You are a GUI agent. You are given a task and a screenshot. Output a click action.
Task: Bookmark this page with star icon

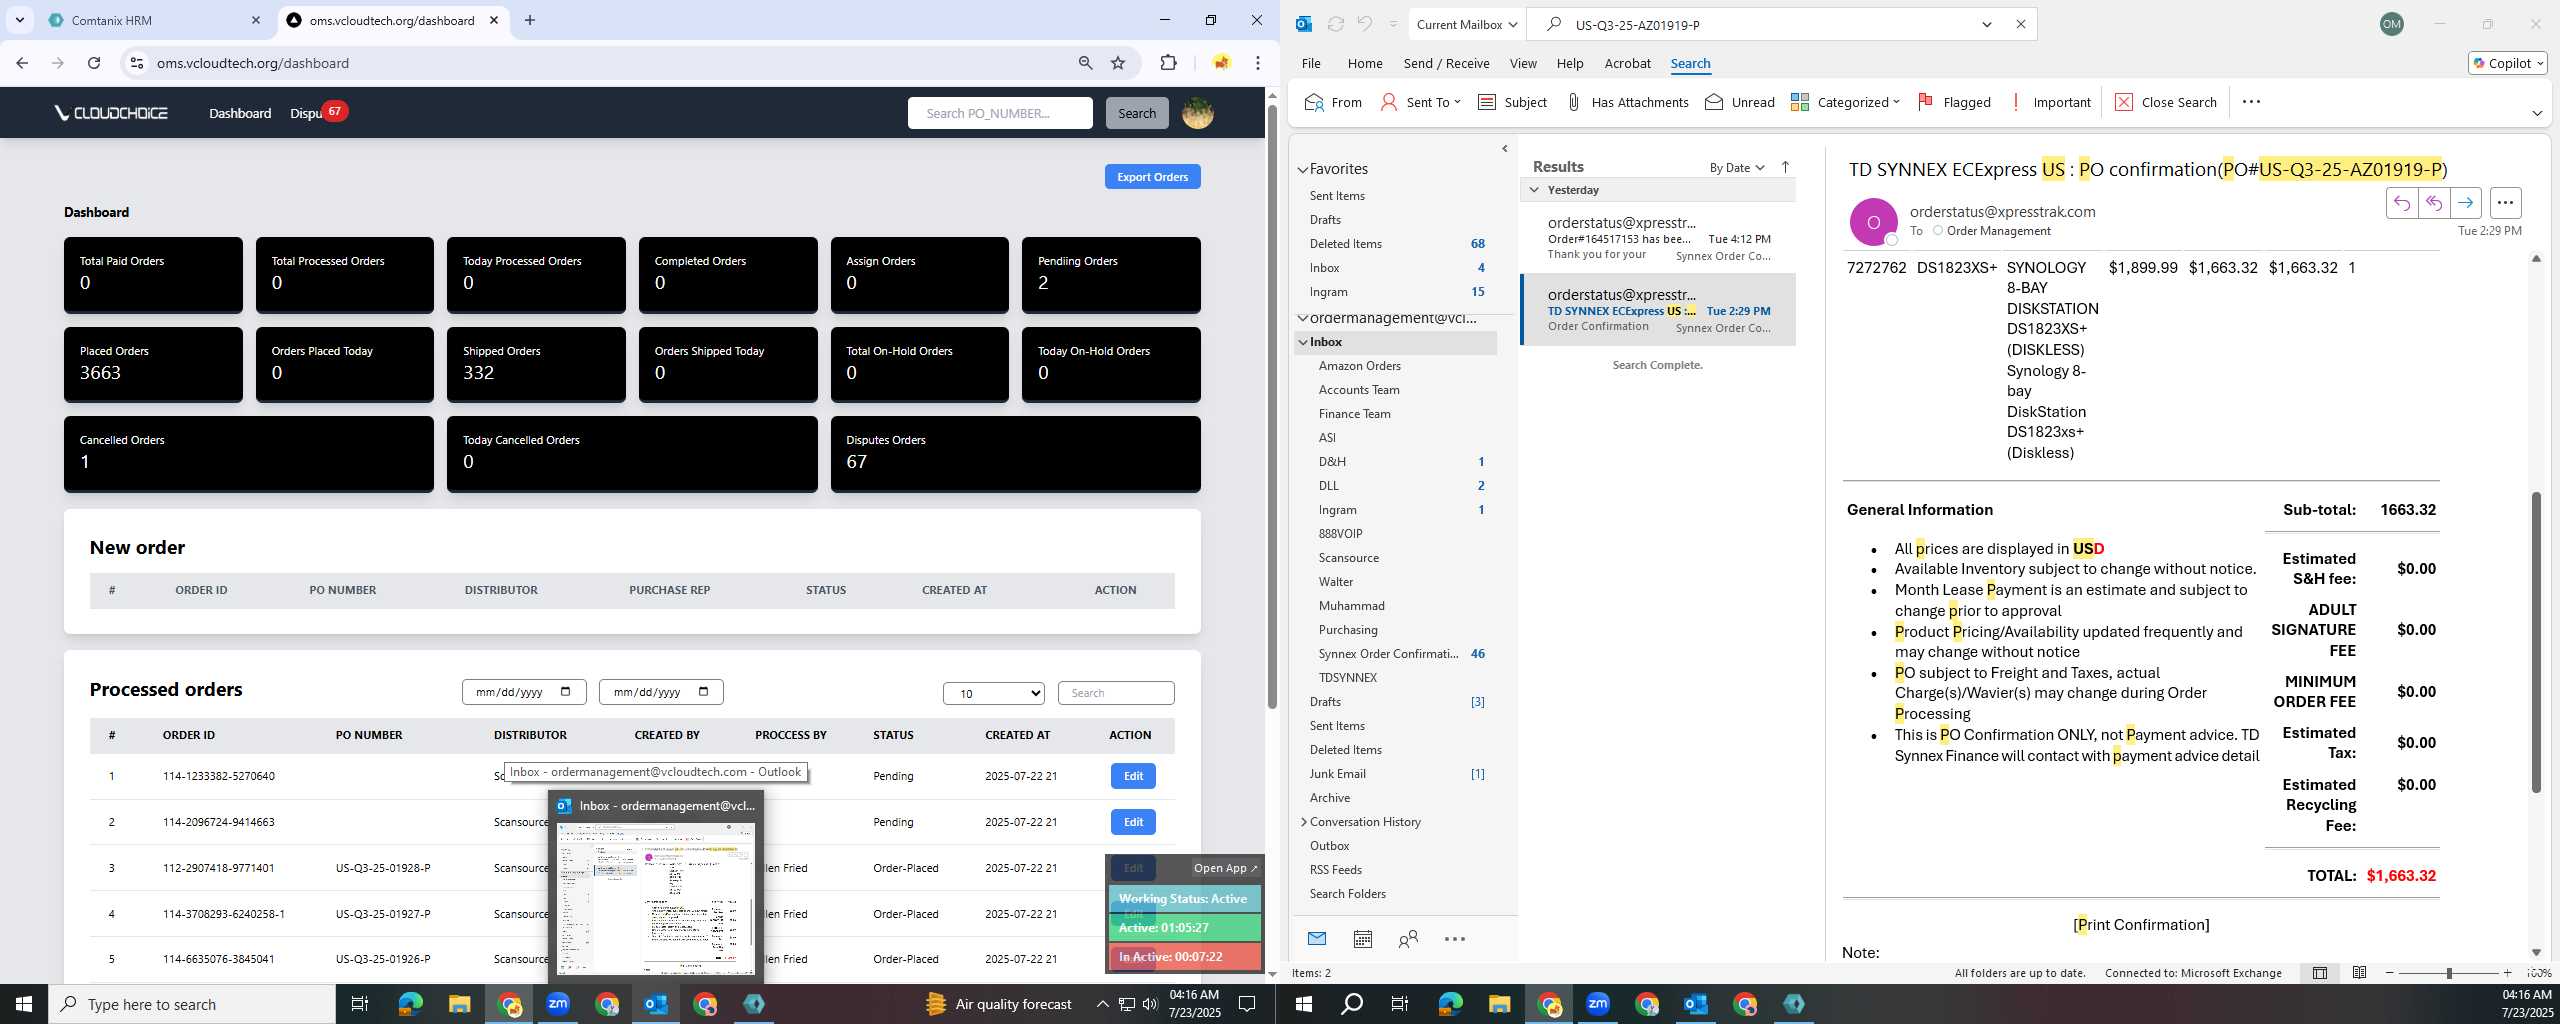tap(1118, 63)
